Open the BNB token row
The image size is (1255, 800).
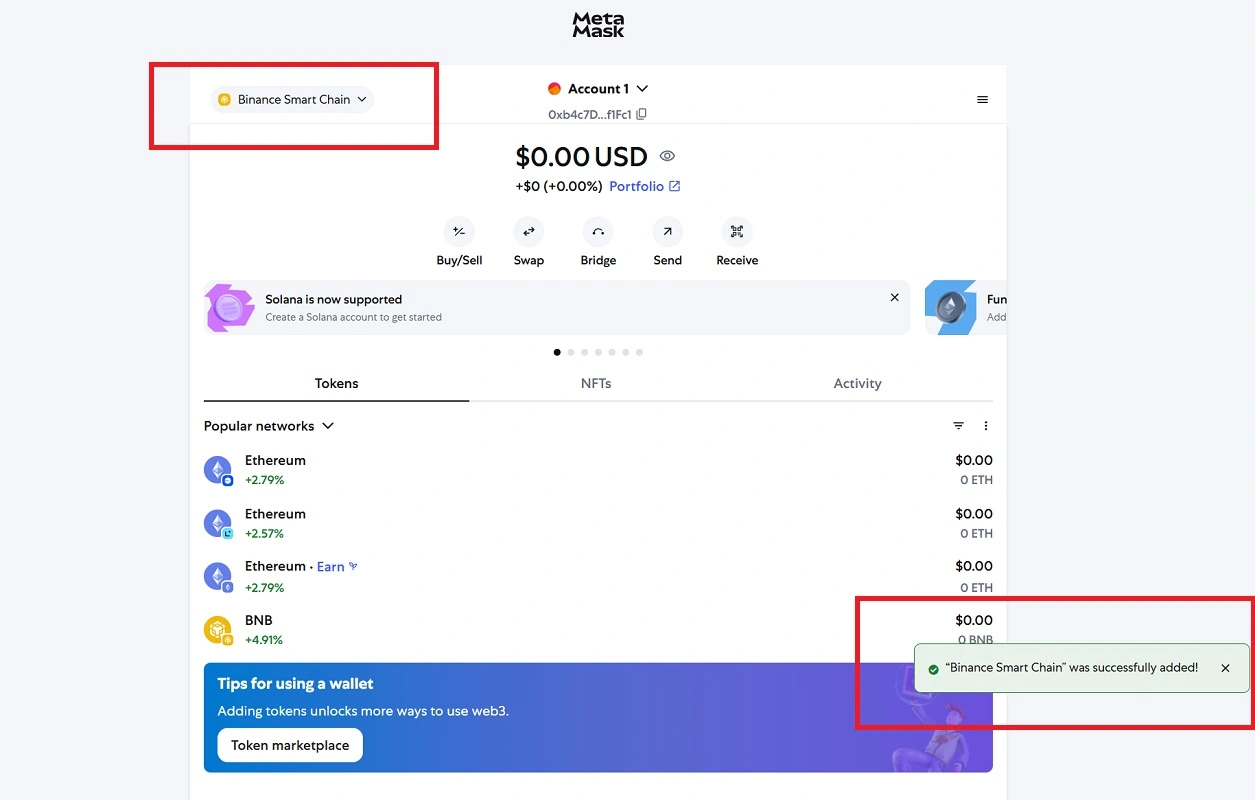pos(598,630)
